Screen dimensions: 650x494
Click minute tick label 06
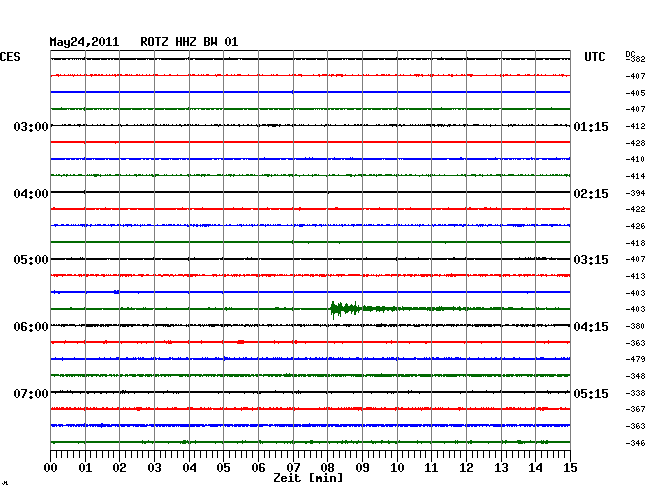click(258, 467)
